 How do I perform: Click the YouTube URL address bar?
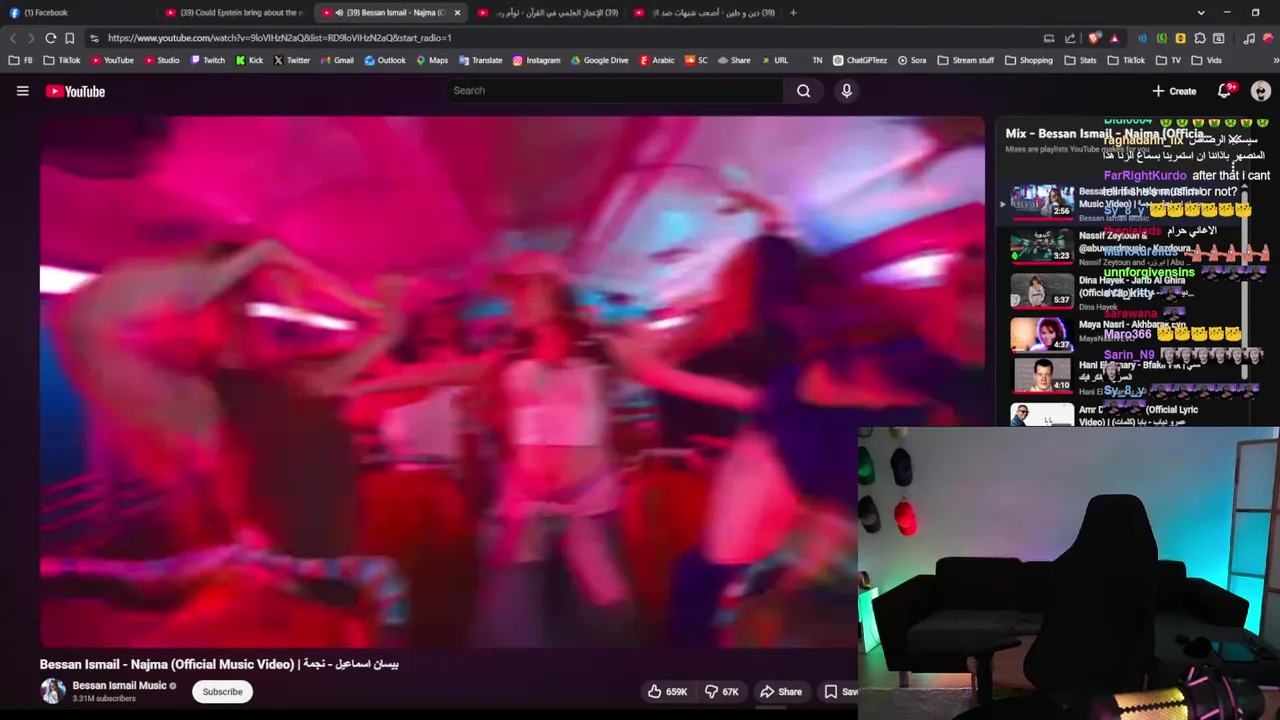pos(560,38)
